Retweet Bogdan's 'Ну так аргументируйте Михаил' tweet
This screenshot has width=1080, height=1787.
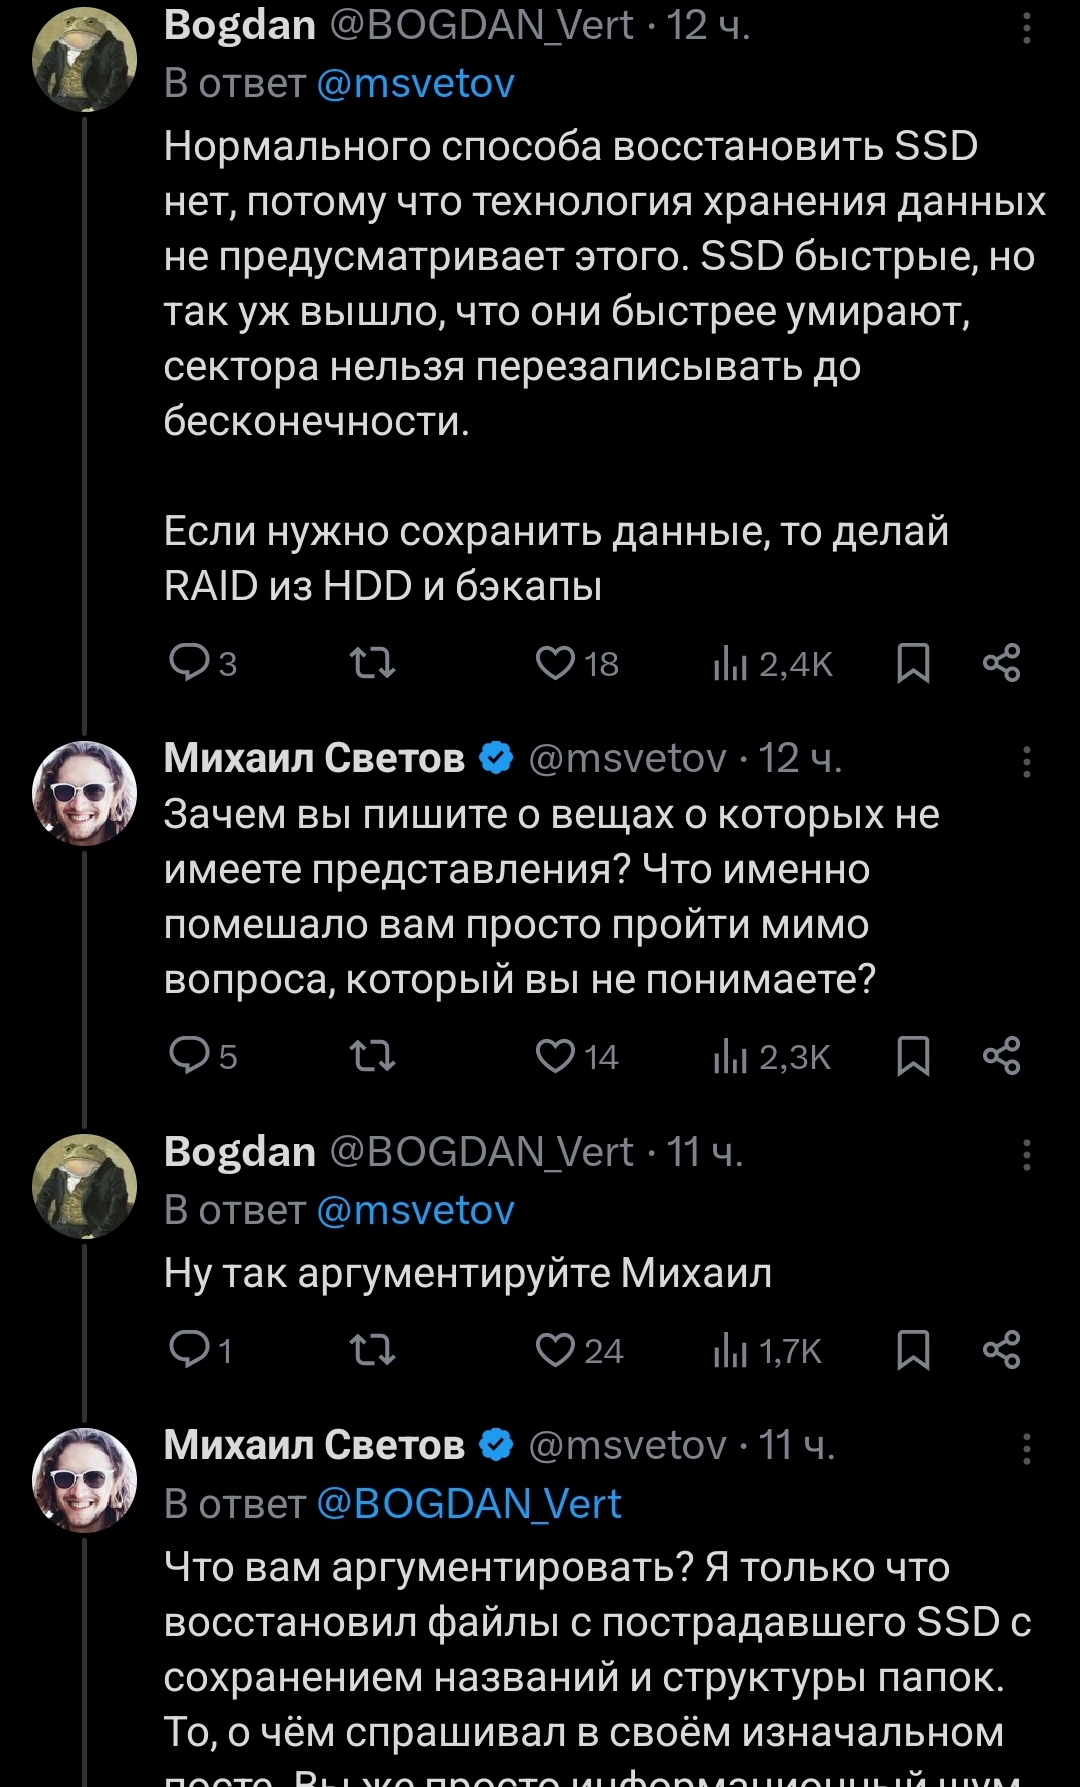click(372, 1350)
